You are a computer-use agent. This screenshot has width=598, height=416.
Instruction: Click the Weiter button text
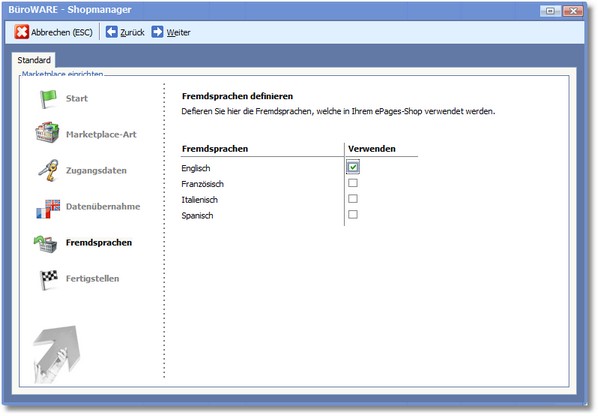click(x=178, y=32)
